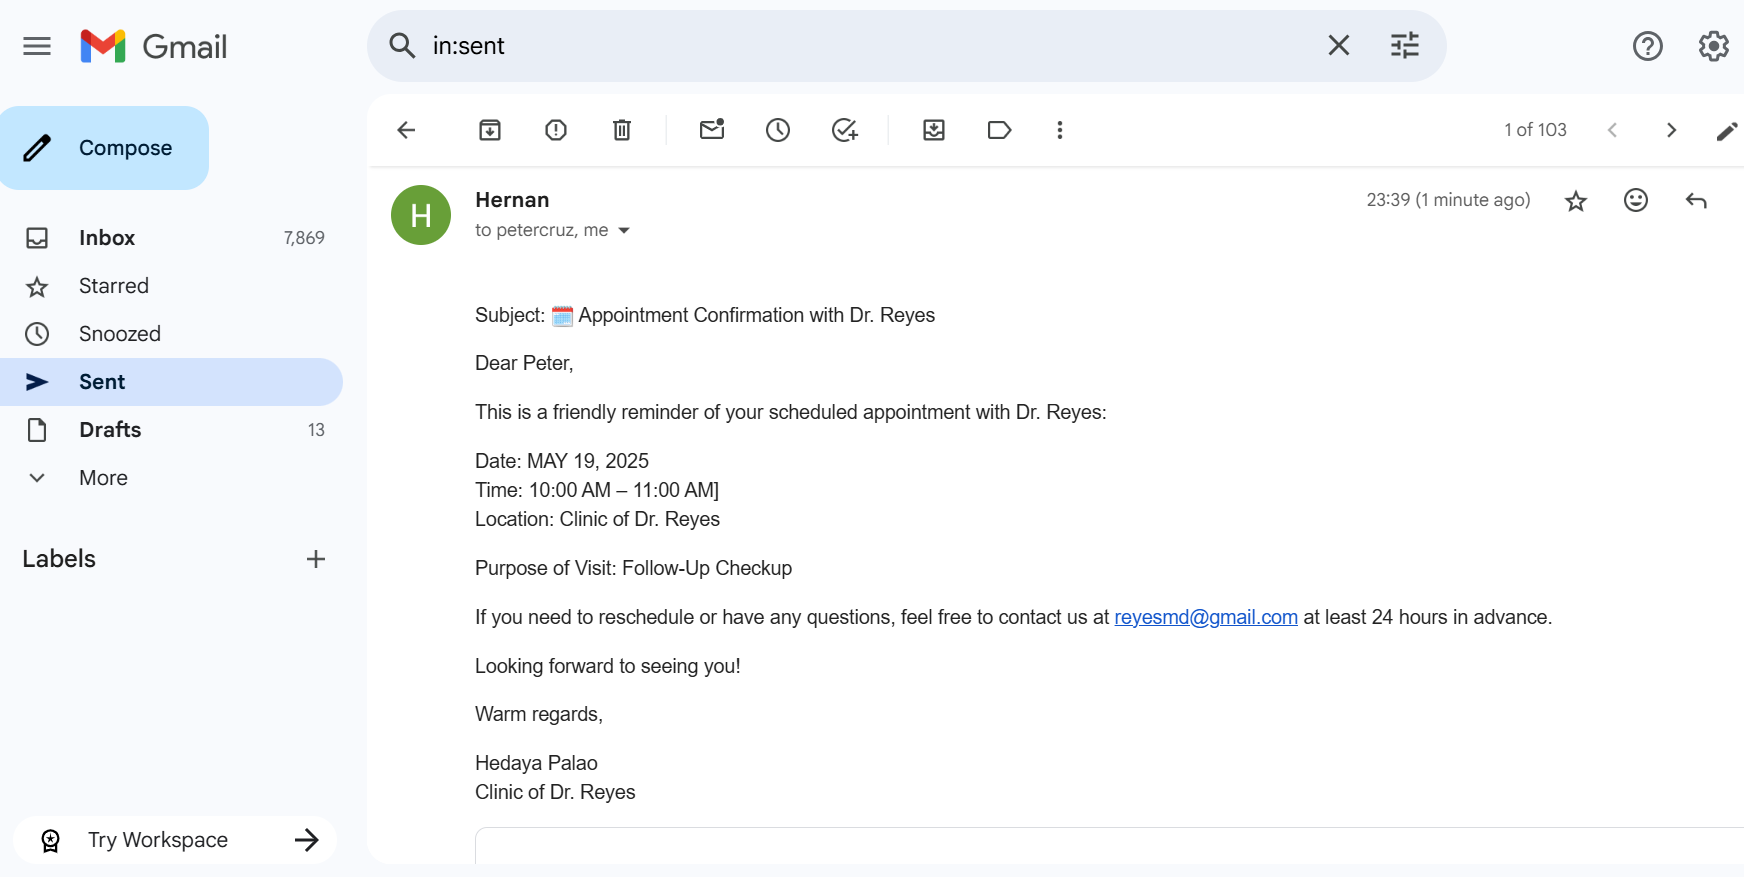Viewport: 1744px width, 877px height.
Task: Snooze this email with clock icon
Action: tap(778, 130)
